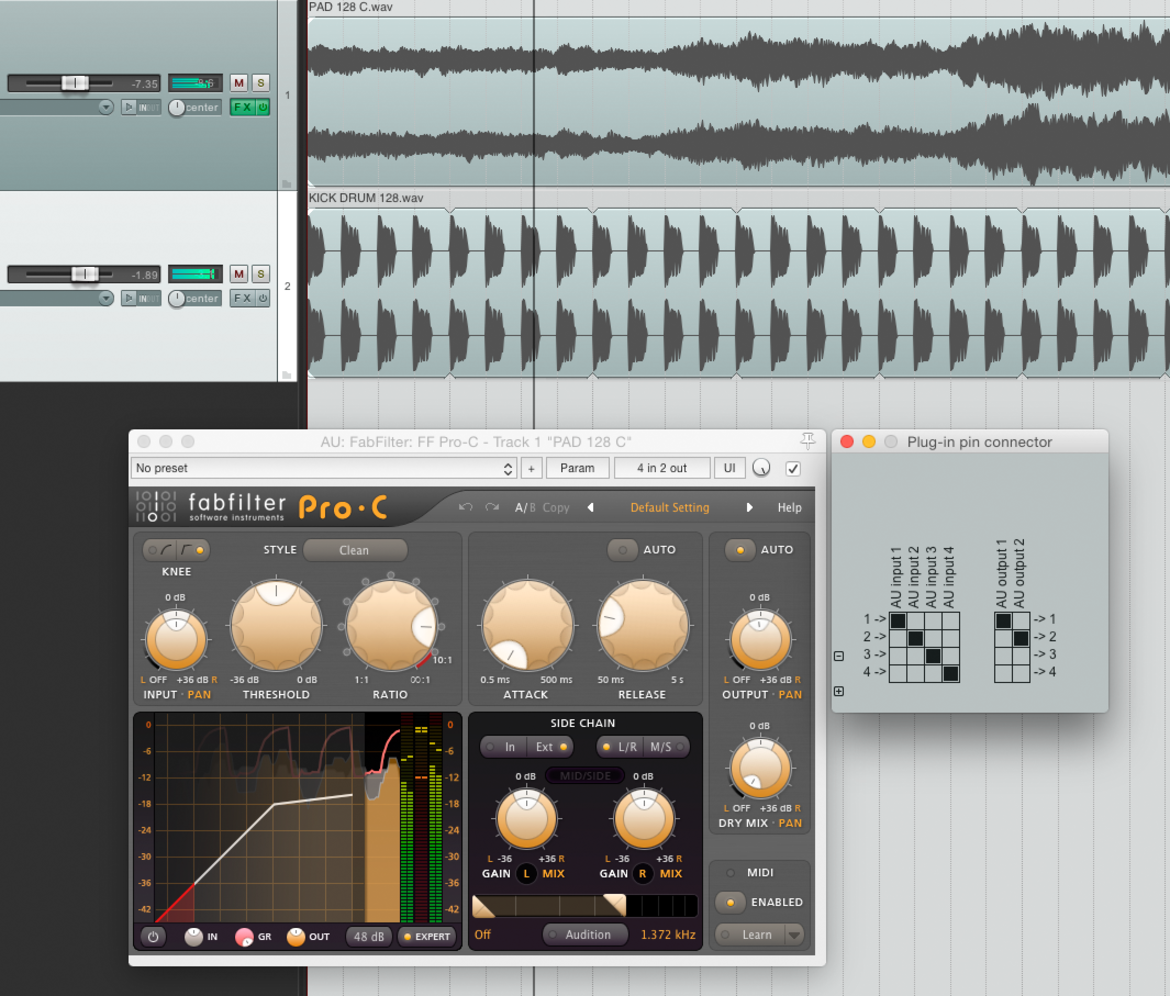Screen dimensions: 1170x996
Task: Click the plus button beside preset box
Action: [531, 469]
